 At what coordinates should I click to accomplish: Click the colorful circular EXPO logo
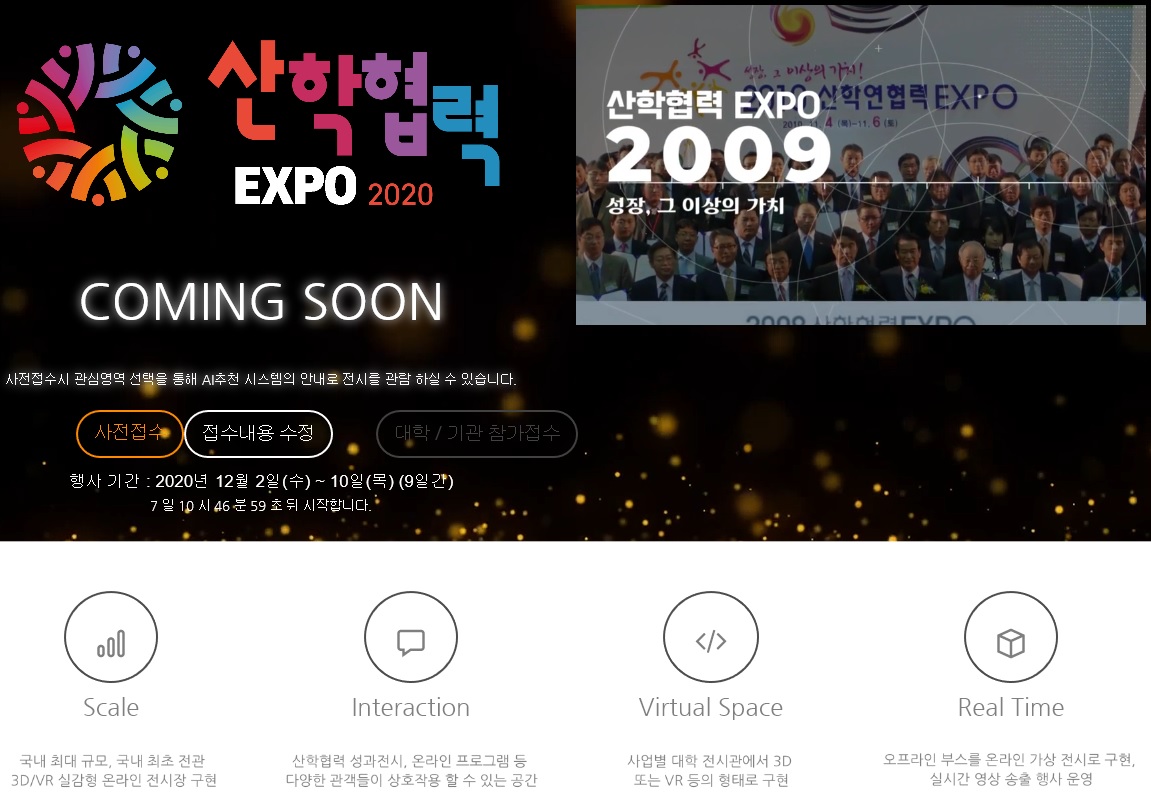[99, 123]
